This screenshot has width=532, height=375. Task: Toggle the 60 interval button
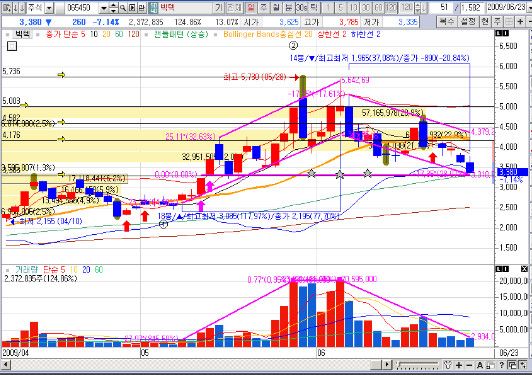[x=378, y=7]
